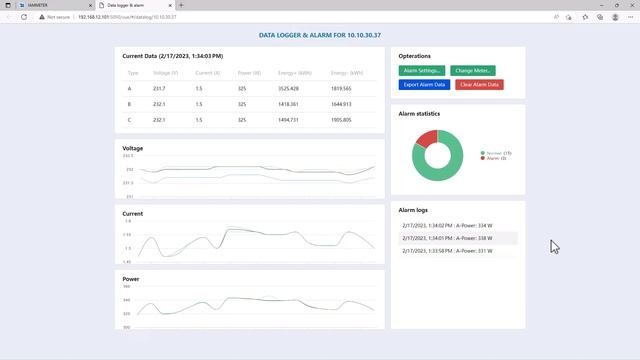Open the tab actions menu icon
The width and height of the screenshot is (640, 360).
point(8,5)
